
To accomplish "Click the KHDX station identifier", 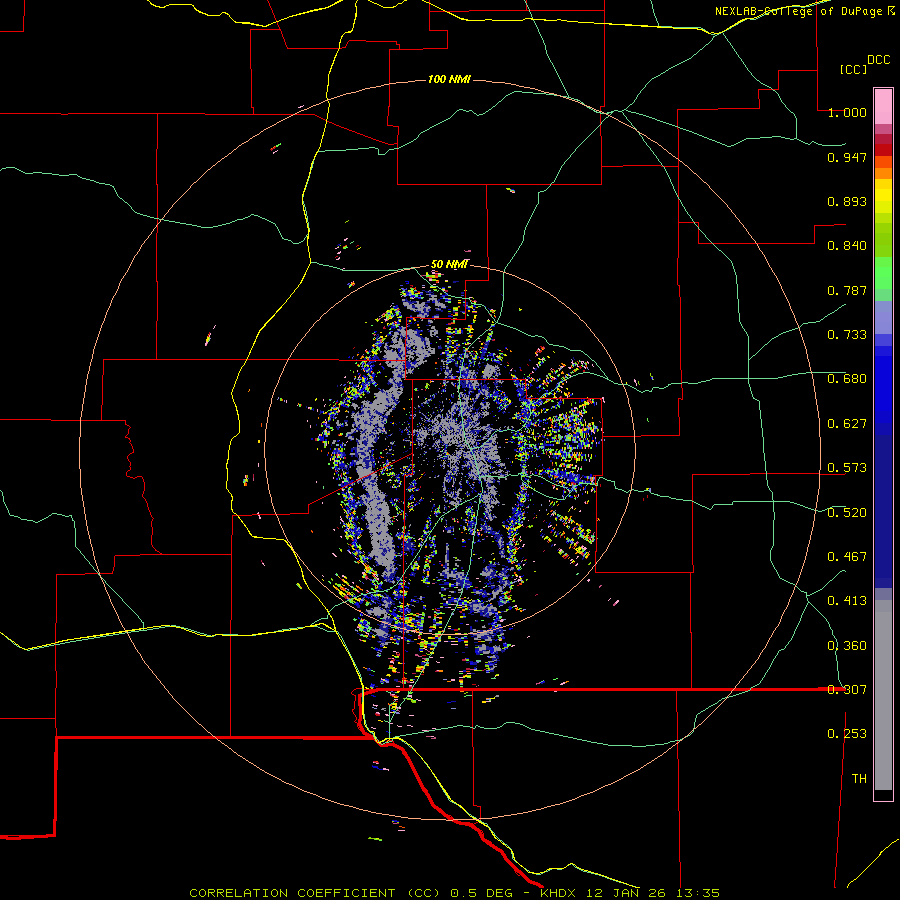I will 558,893.
